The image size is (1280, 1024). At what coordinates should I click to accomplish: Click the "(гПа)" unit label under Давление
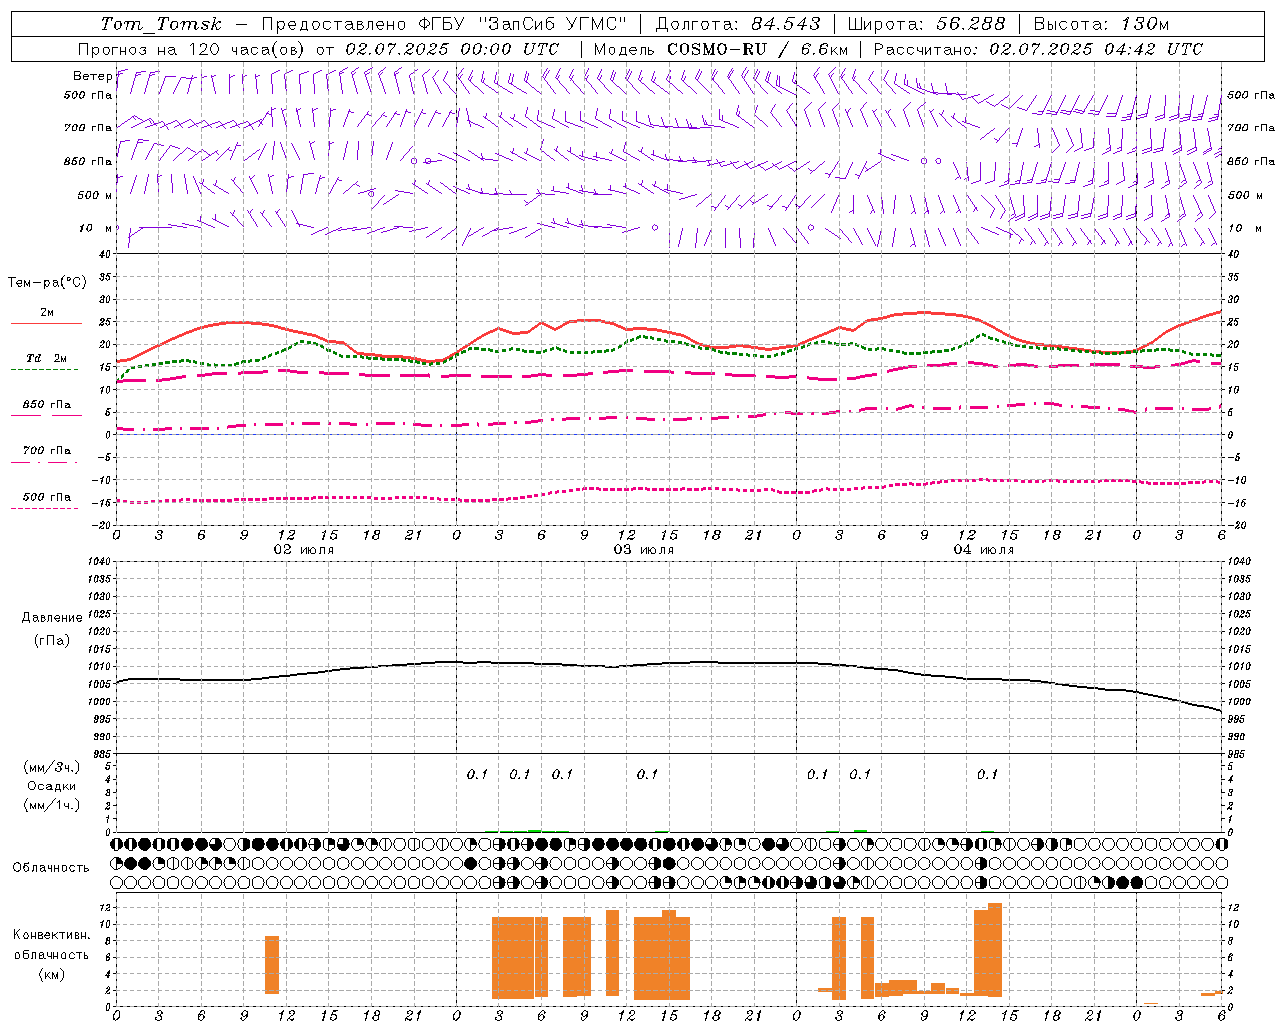point(52,640)
